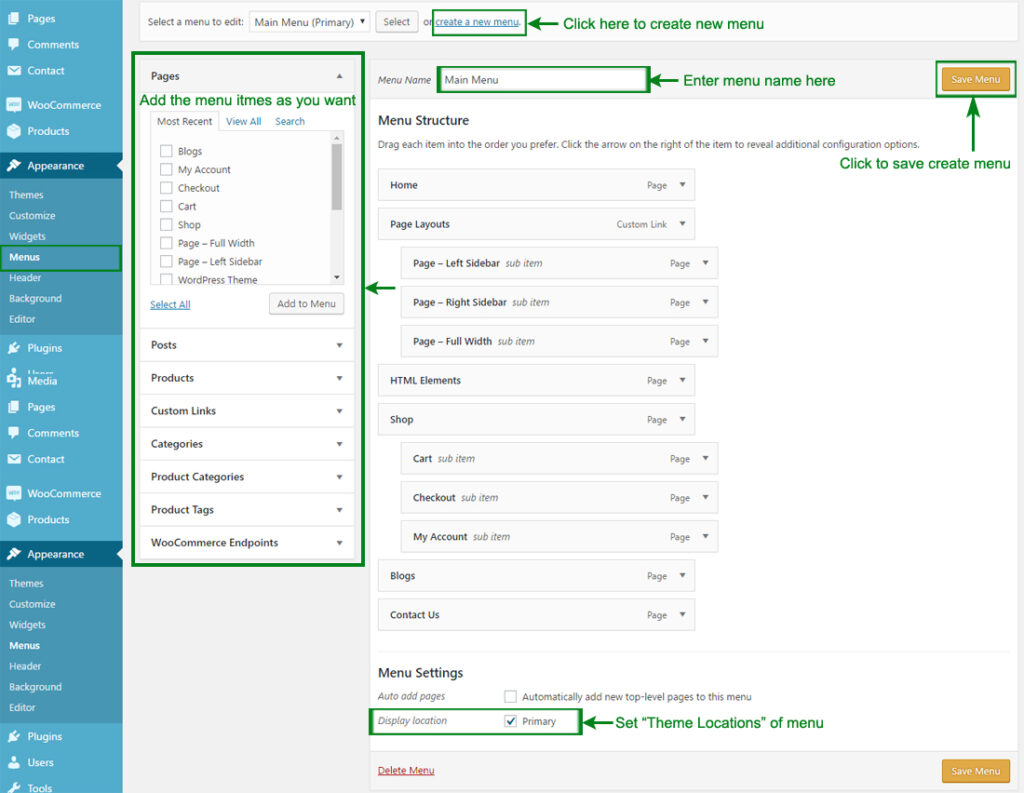
Task: Click the Contact envelope icon
Action: (14, 71)
